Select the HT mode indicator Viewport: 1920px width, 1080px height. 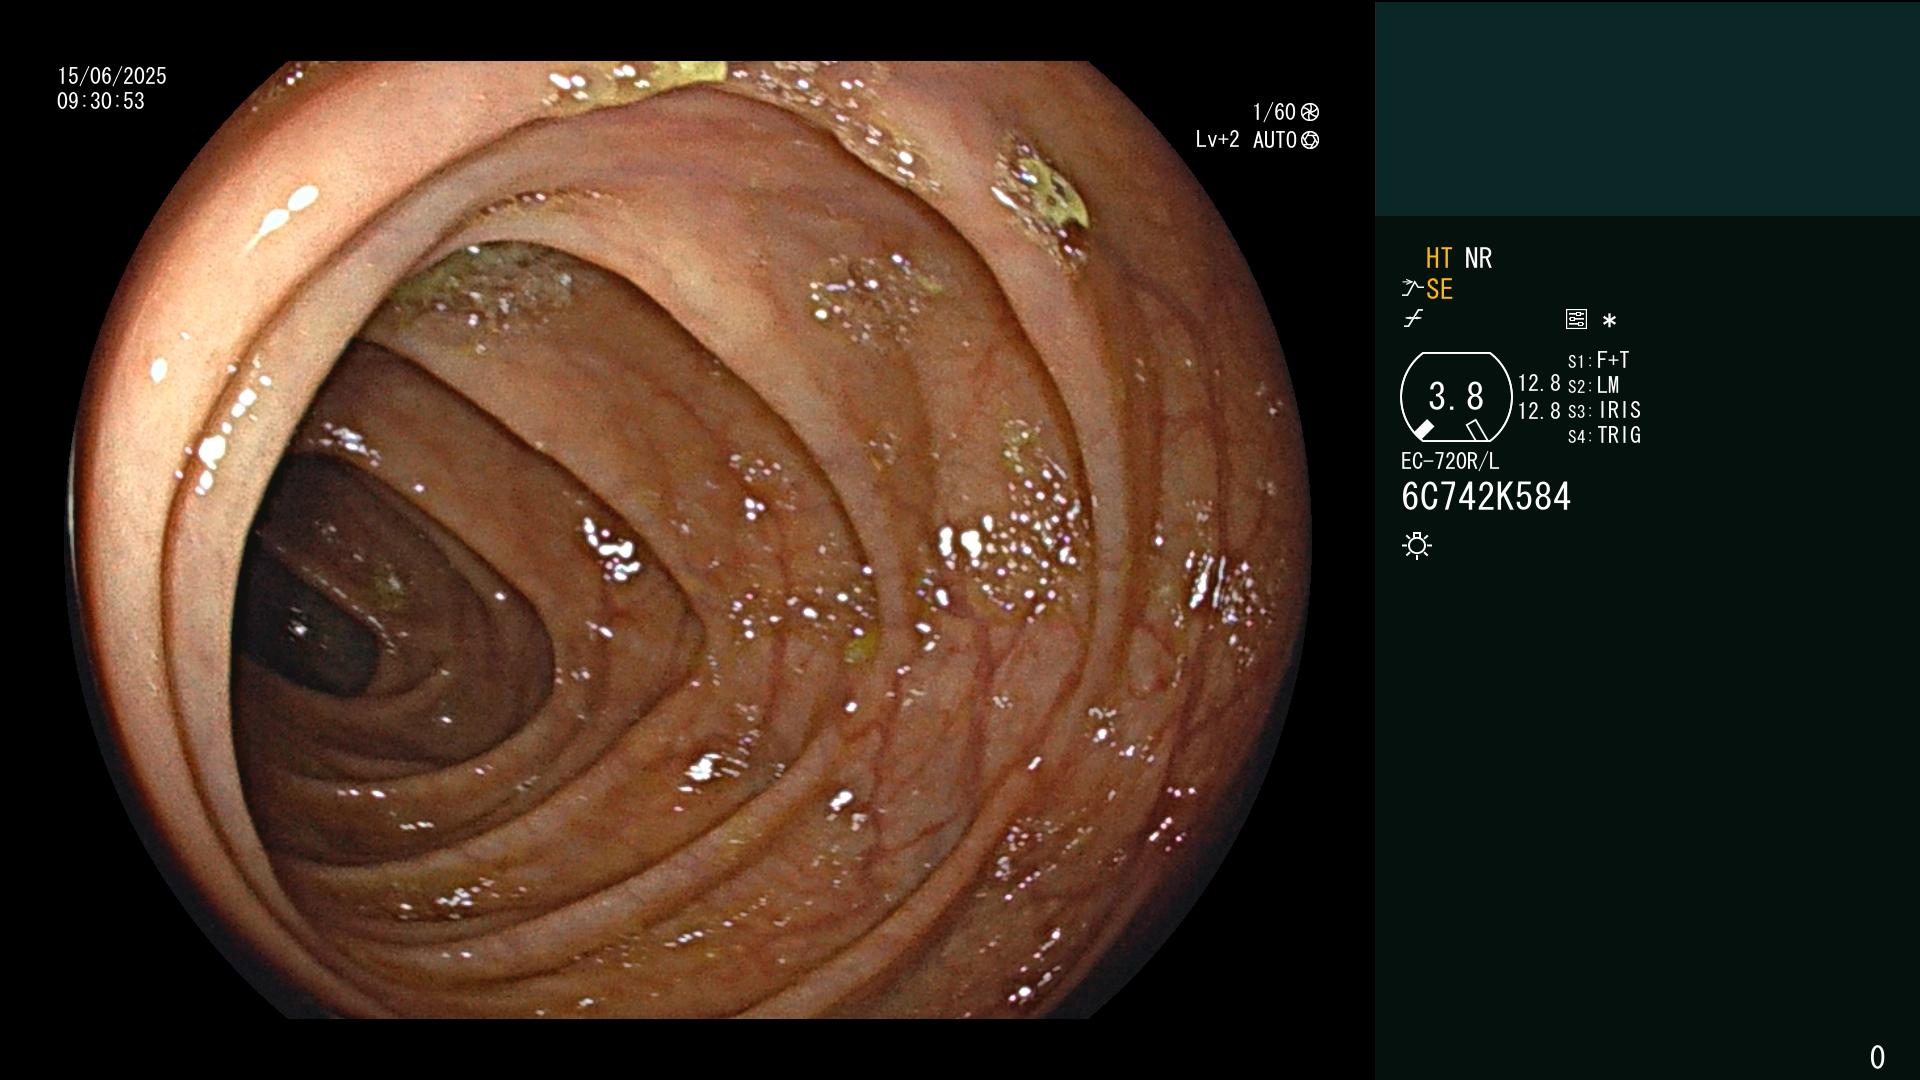1439,259
